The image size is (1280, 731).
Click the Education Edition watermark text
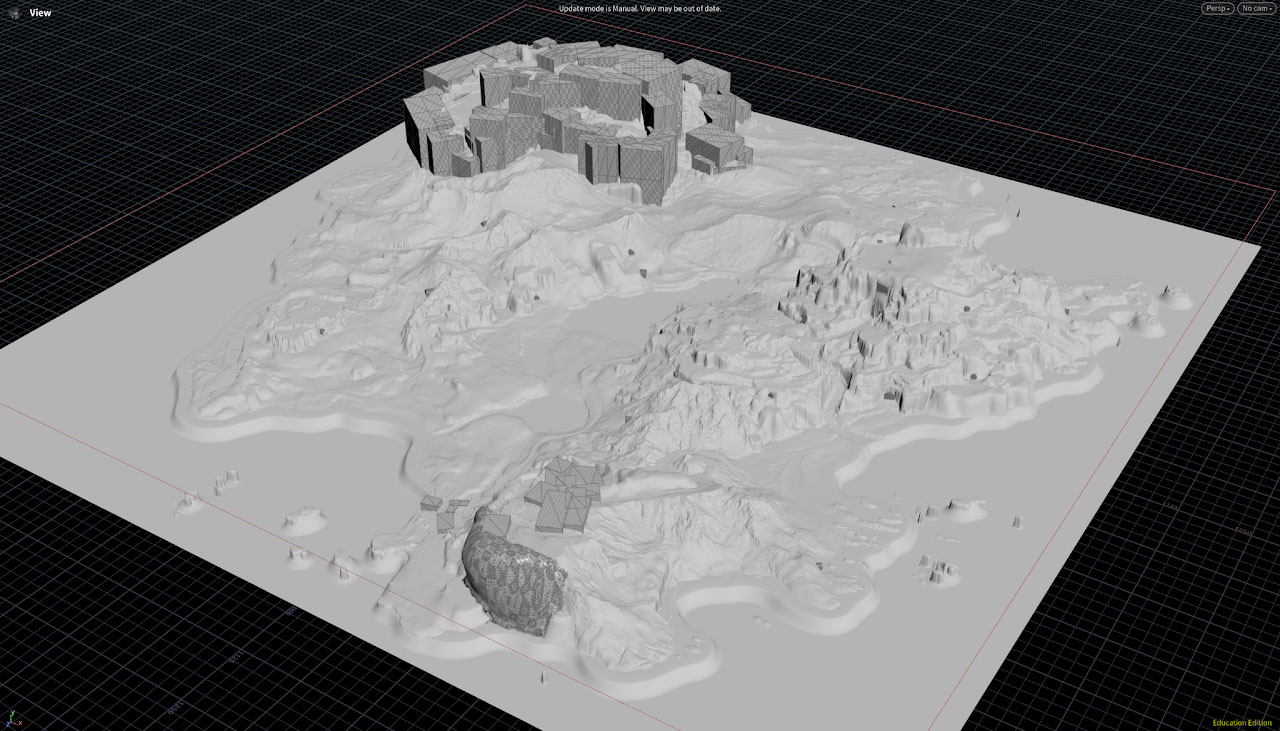pyautogui.click(x=1242, y=723)
